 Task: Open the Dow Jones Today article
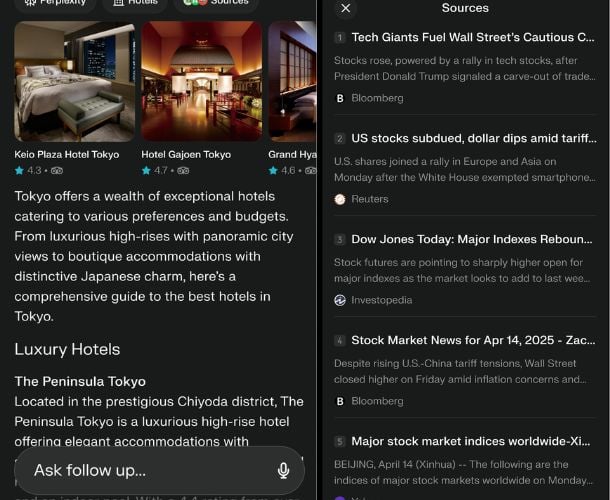[x=473, y=239]
